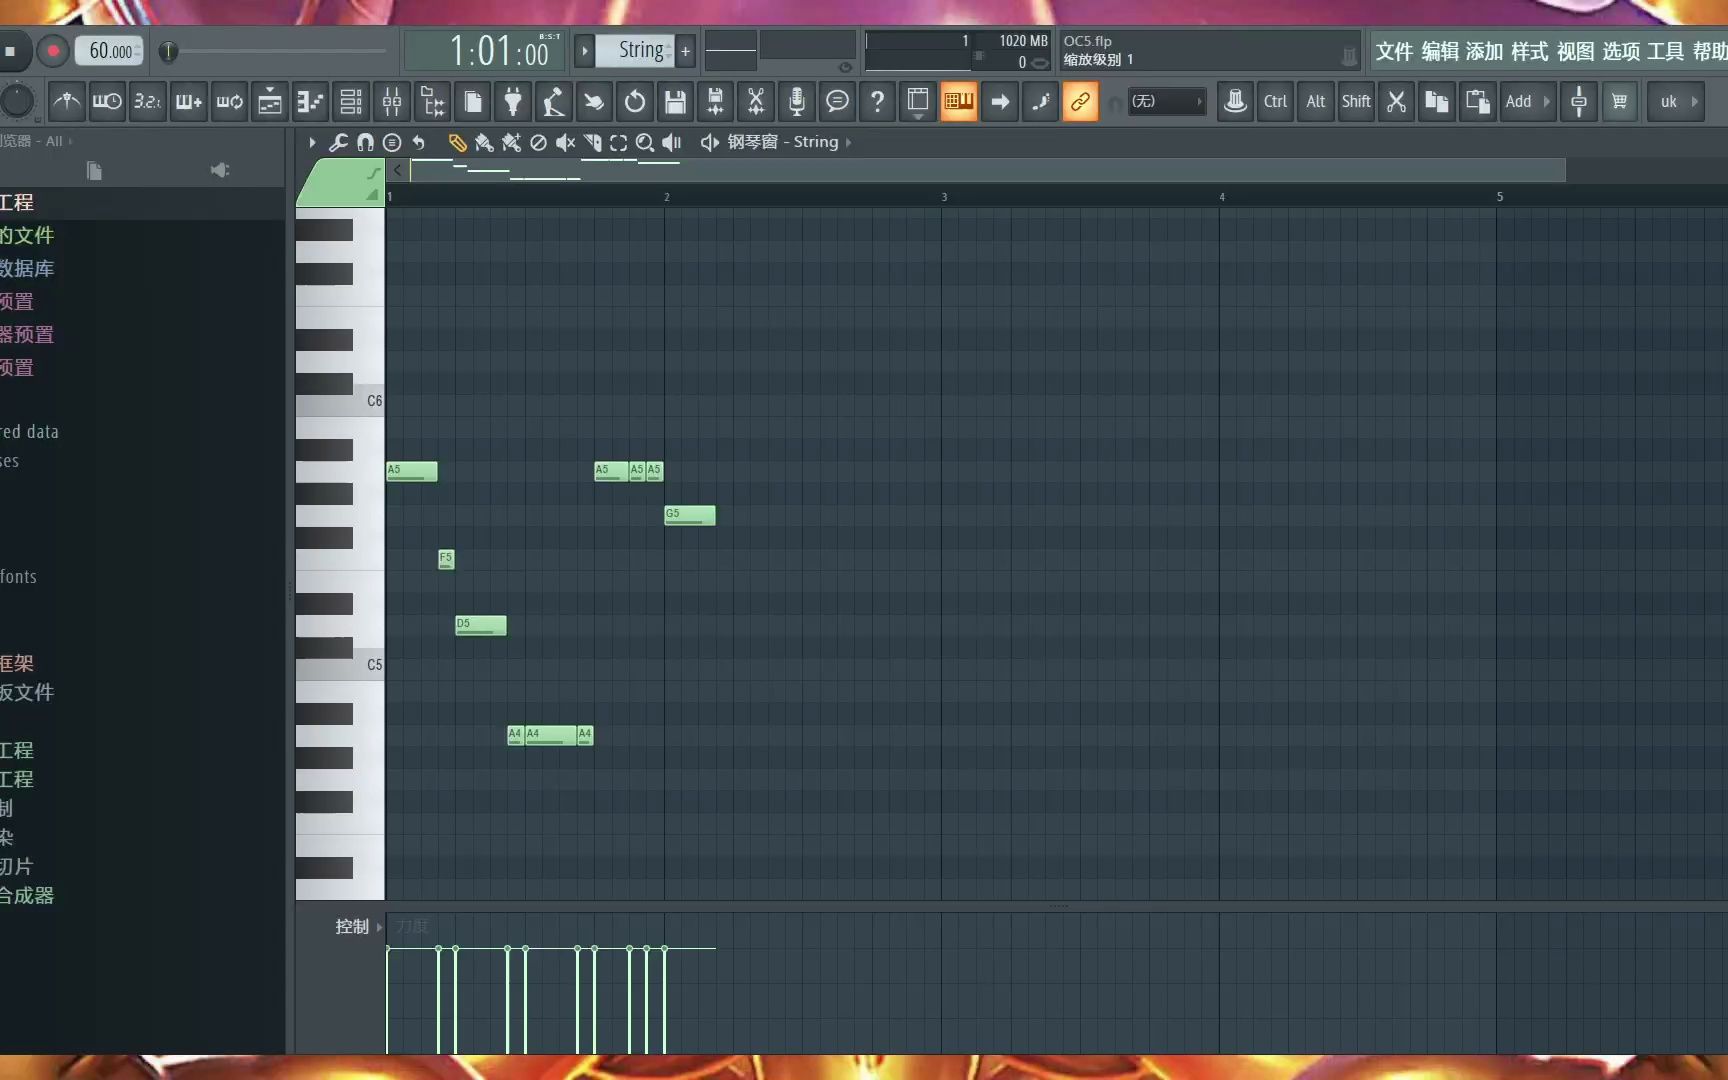Click the 工具 menu
The image size is (1728, 1080).
1666,52
